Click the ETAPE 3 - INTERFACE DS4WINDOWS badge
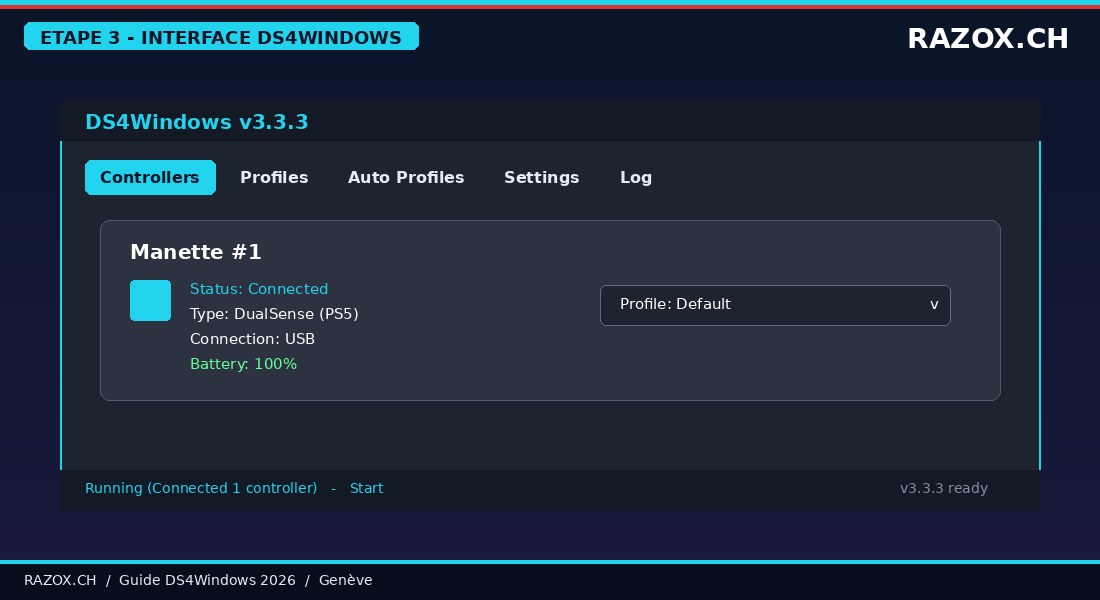This screenshot has height=600, width=1100. (221, 36)
